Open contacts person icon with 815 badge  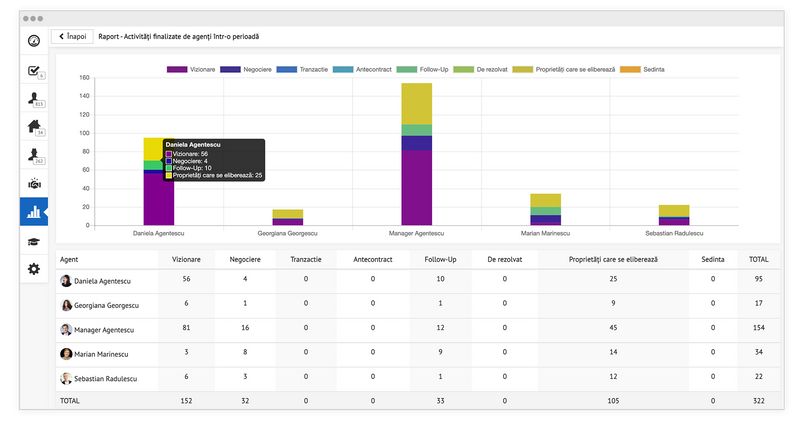click(x=34, y=98)
